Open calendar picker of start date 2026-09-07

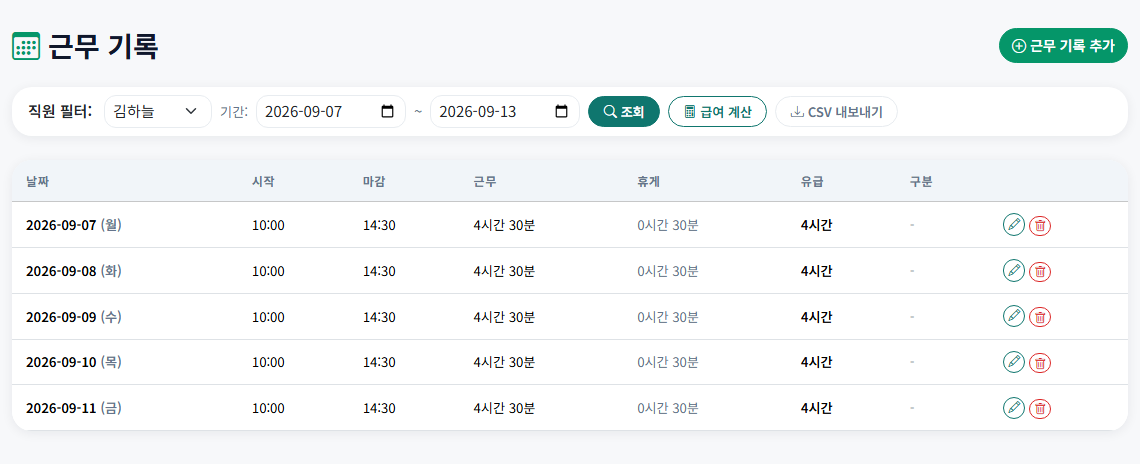pyautogui.click(x=388, y=111)
